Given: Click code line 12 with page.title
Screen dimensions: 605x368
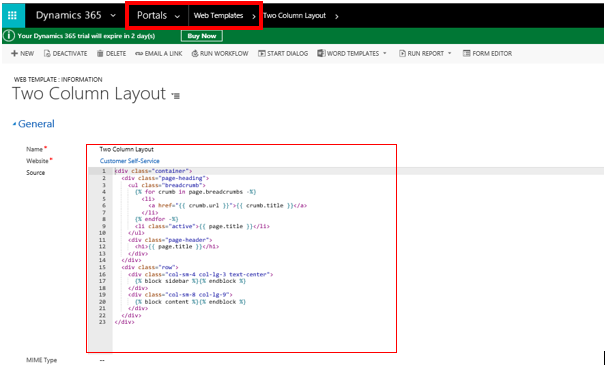Looking at the screenshot, I should pyautogui.click(x=177, y=246).
